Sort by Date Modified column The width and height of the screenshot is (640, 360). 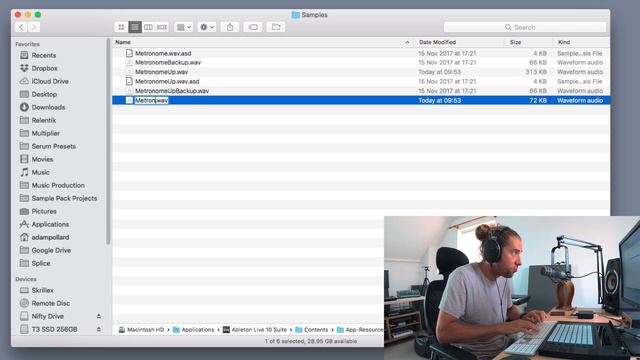pos(437,42)
